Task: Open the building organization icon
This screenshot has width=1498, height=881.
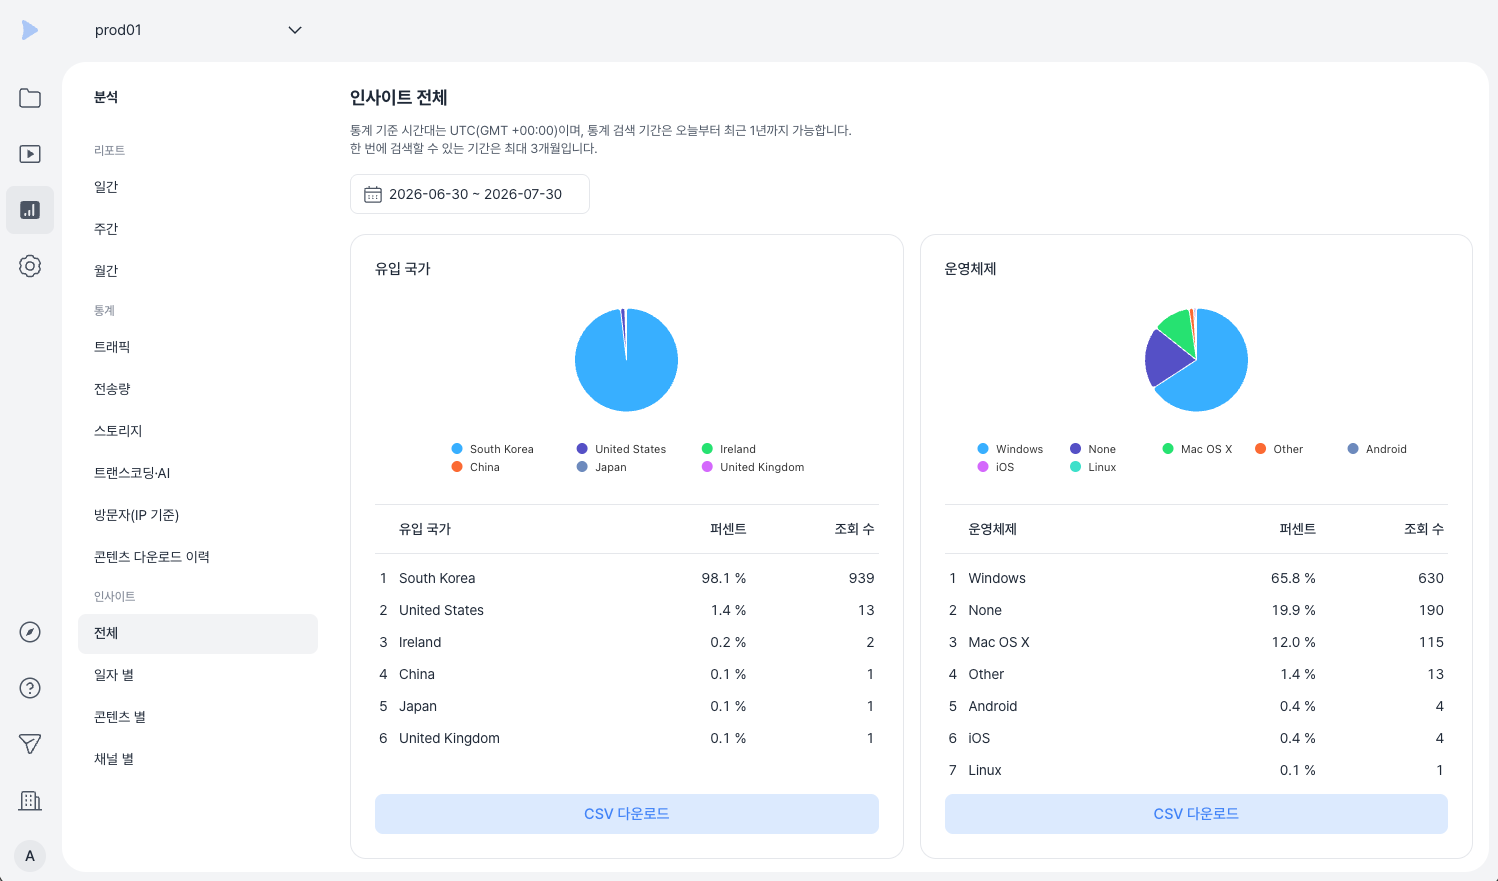Action: pos(30,800)
